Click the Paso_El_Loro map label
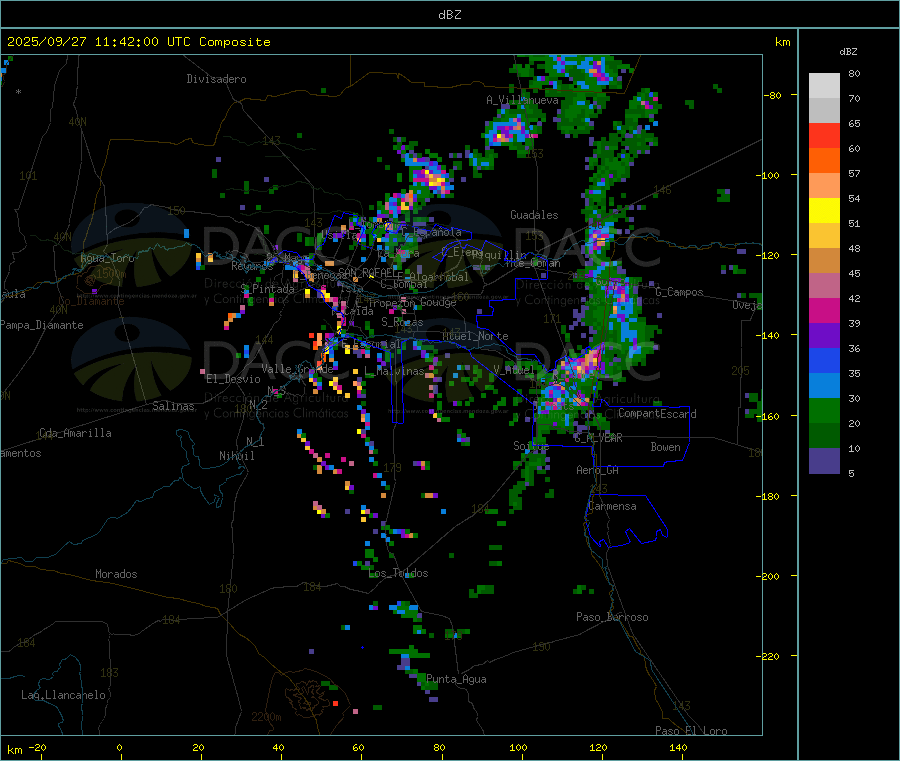The image size is (900, 761). (x=692, y=731)
